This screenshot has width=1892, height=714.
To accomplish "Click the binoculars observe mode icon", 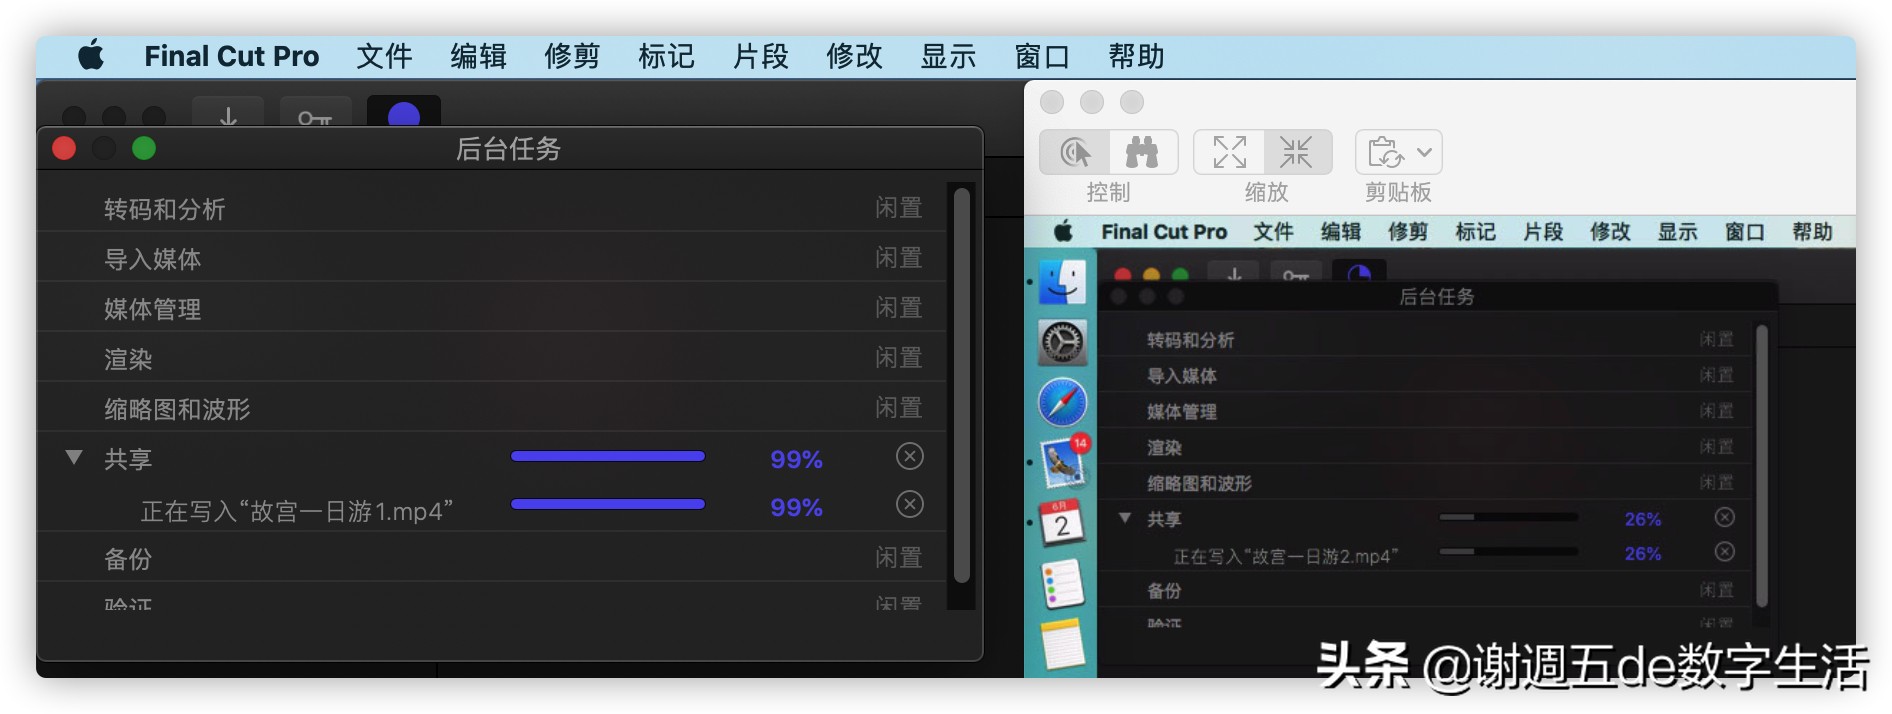I will point(1142,152).
